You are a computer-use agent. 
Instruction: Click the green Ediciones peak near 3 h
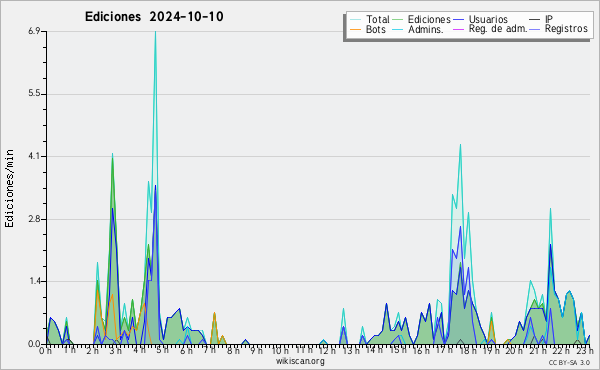tap(112, 158)
